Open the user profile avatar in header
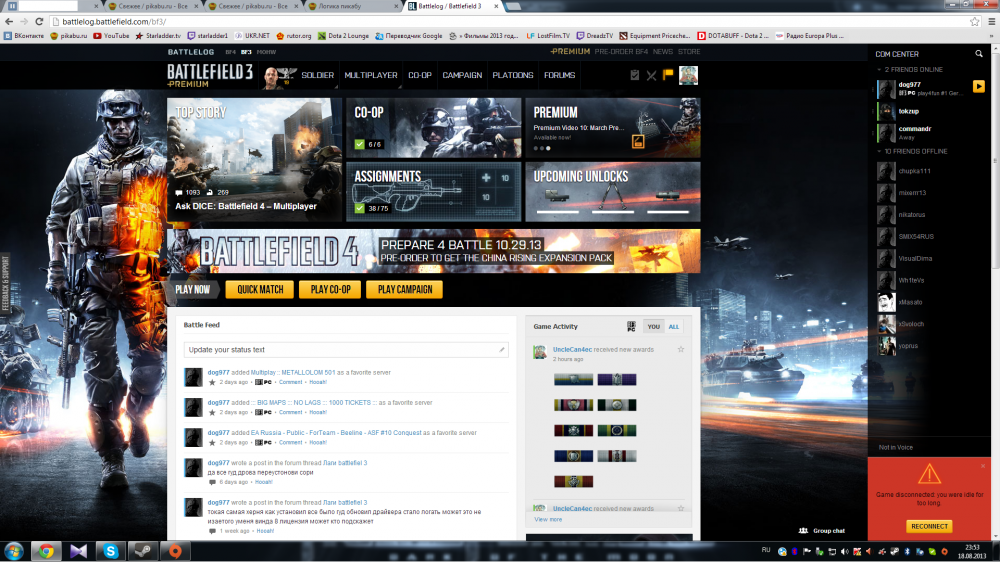The width and height of the screenshot is (1000, 563). pyautogui.click(x=688, y=75)
